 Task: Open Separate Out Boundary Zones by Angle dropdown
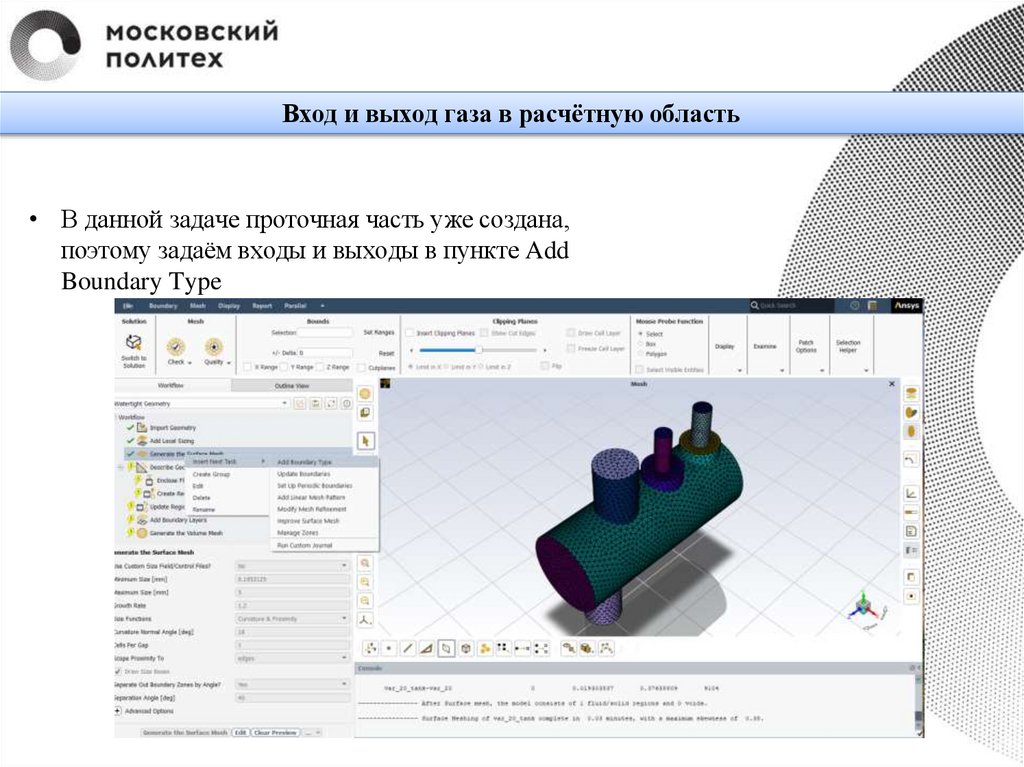292,684
